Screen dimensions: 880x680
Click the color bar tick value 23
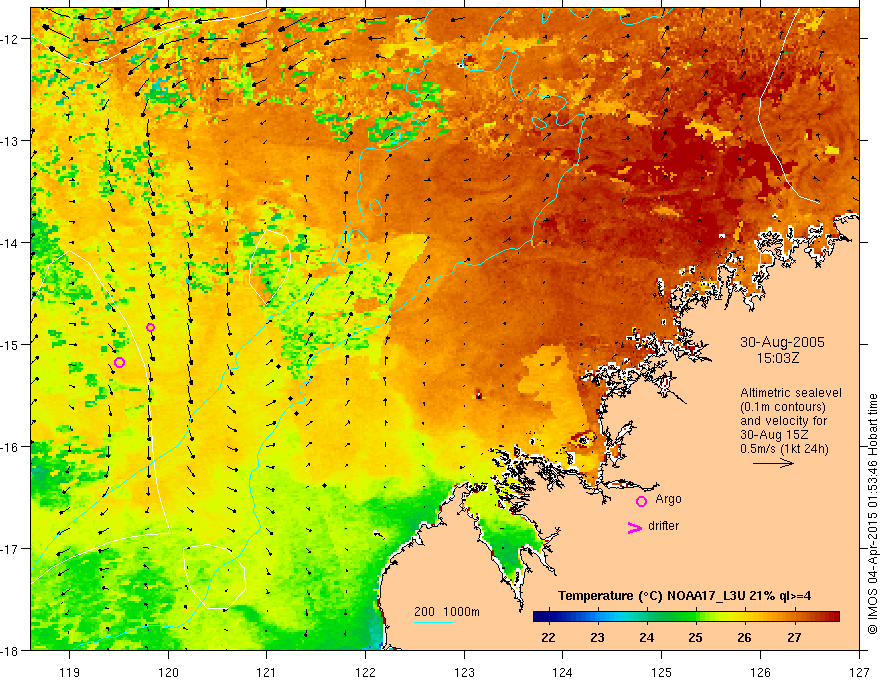(x=597, y=637)
